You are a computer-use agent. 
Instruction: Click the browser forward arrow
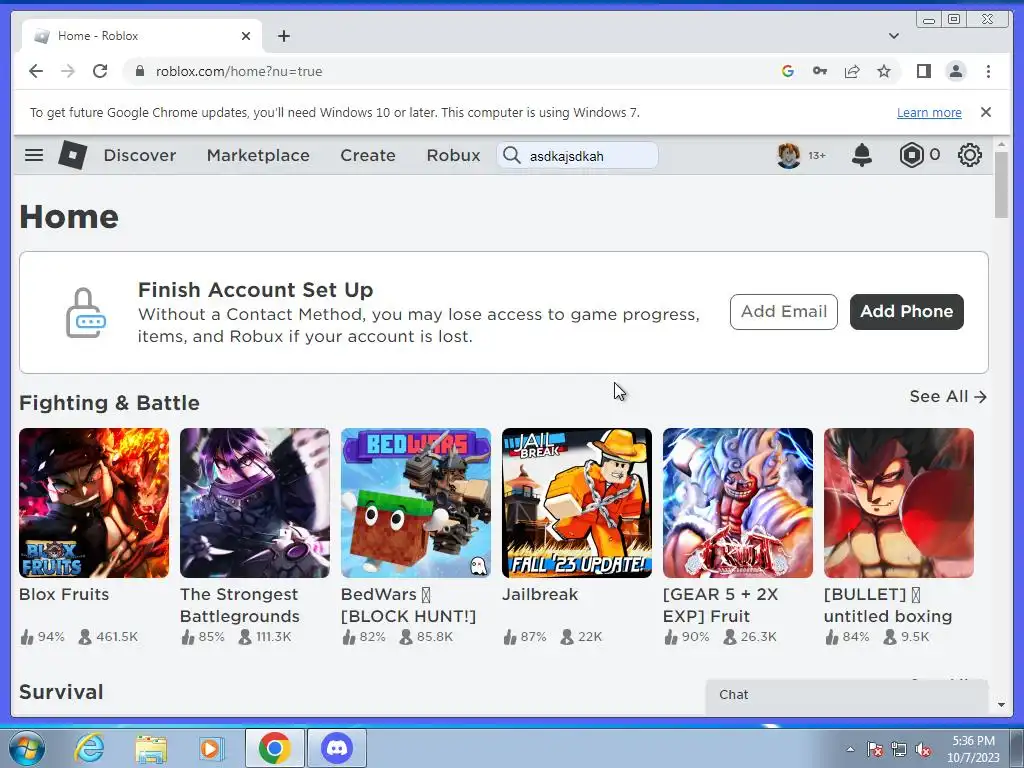point(68,71)
